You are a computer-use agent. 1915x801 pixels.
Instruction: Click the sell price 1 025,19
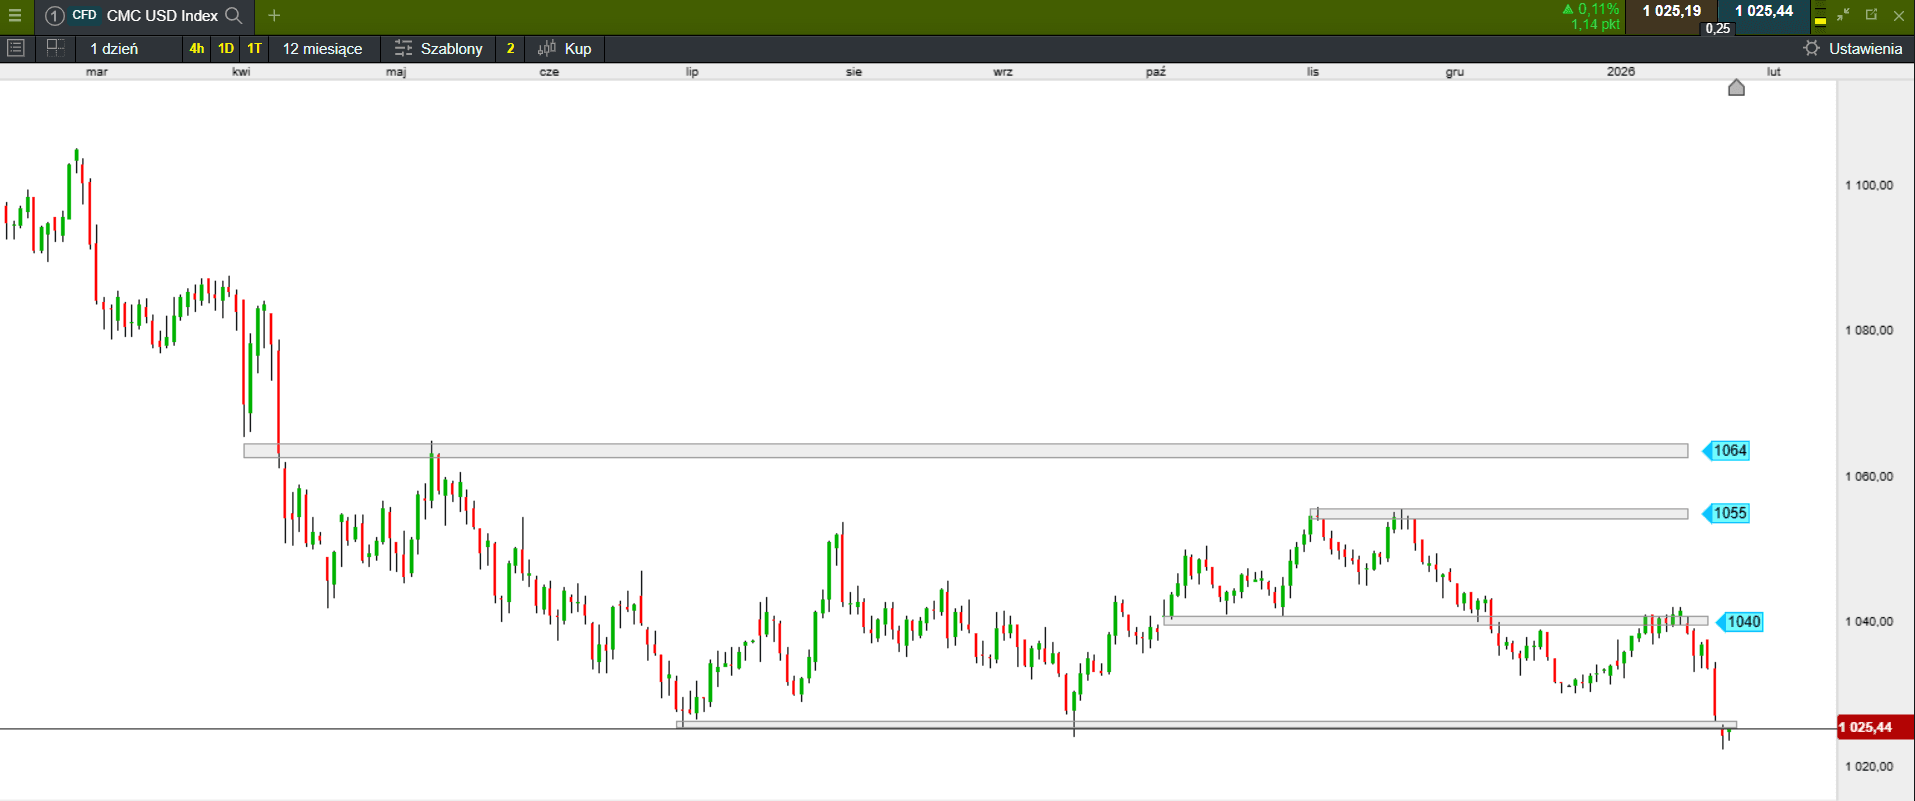pos(1671,11)
